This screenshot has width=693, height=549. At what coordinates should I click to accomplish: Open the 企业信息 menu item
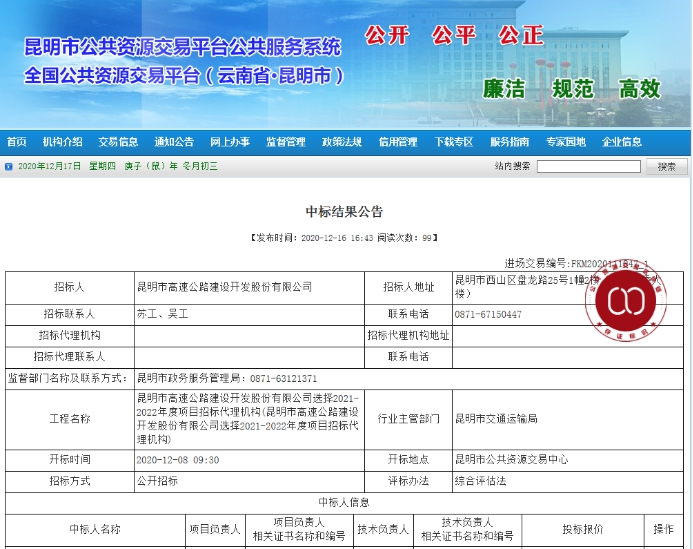pyautogui.click(x=622, y=142)
